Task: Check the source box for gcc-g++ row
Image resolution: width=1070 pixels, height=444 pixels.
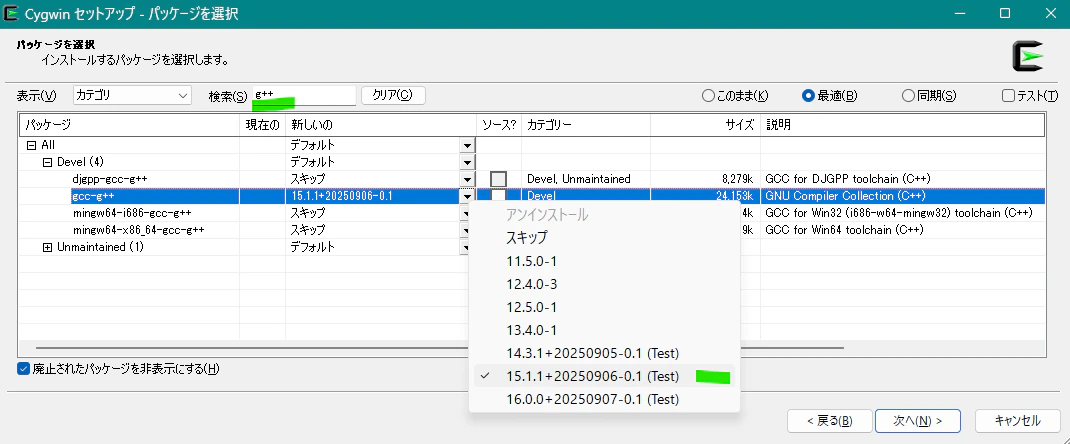Action: pos(499,196)
